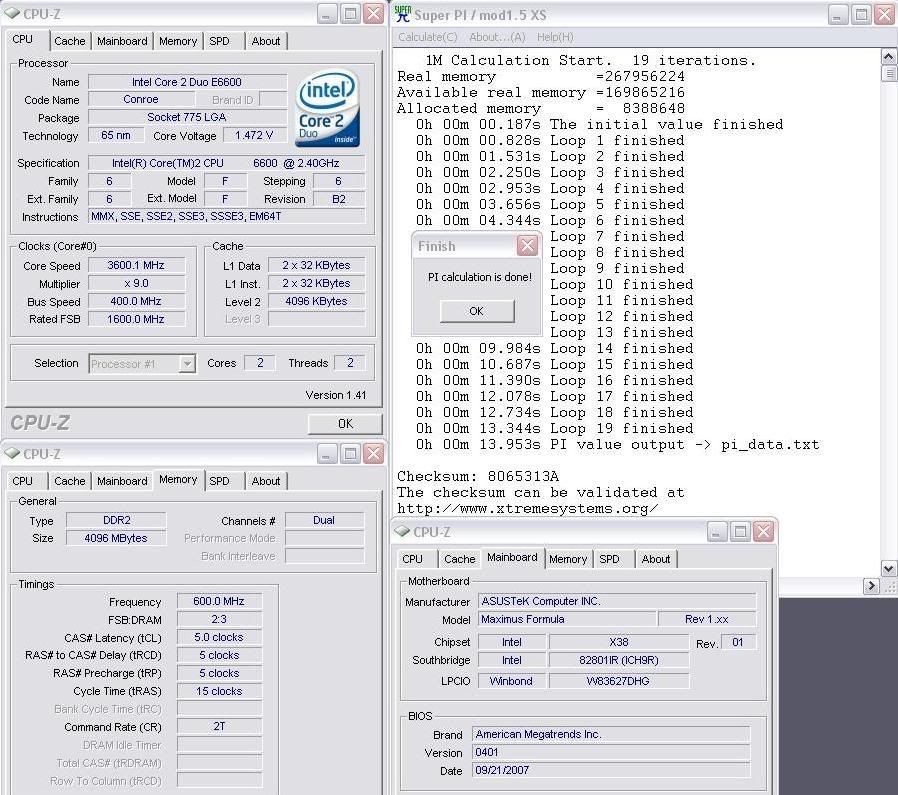Click the Southbridge value 82801IR (ICH9R)

pyautogui.click(x=619, y=660)
